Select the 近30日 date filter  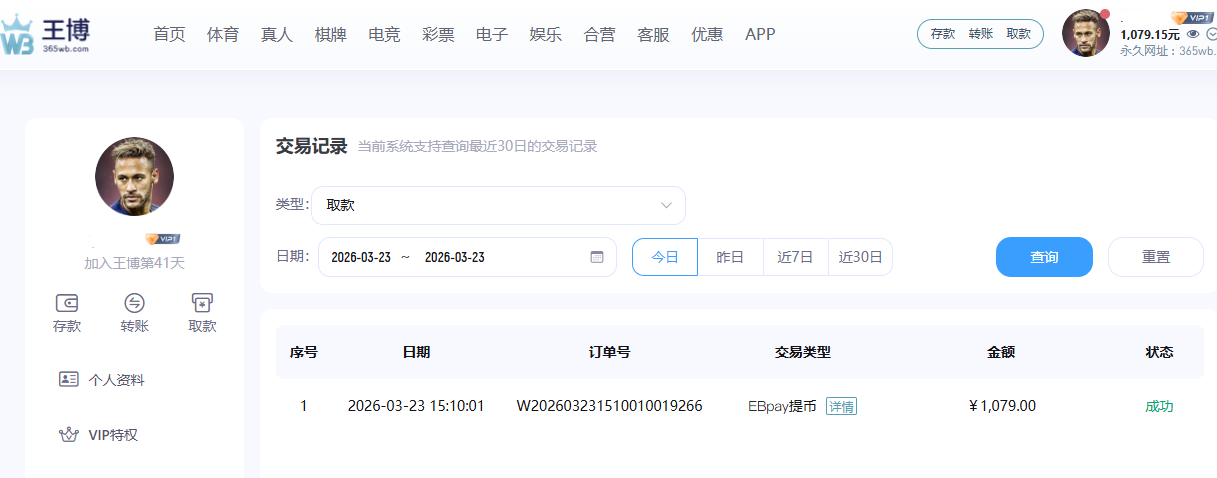[860, 257]
